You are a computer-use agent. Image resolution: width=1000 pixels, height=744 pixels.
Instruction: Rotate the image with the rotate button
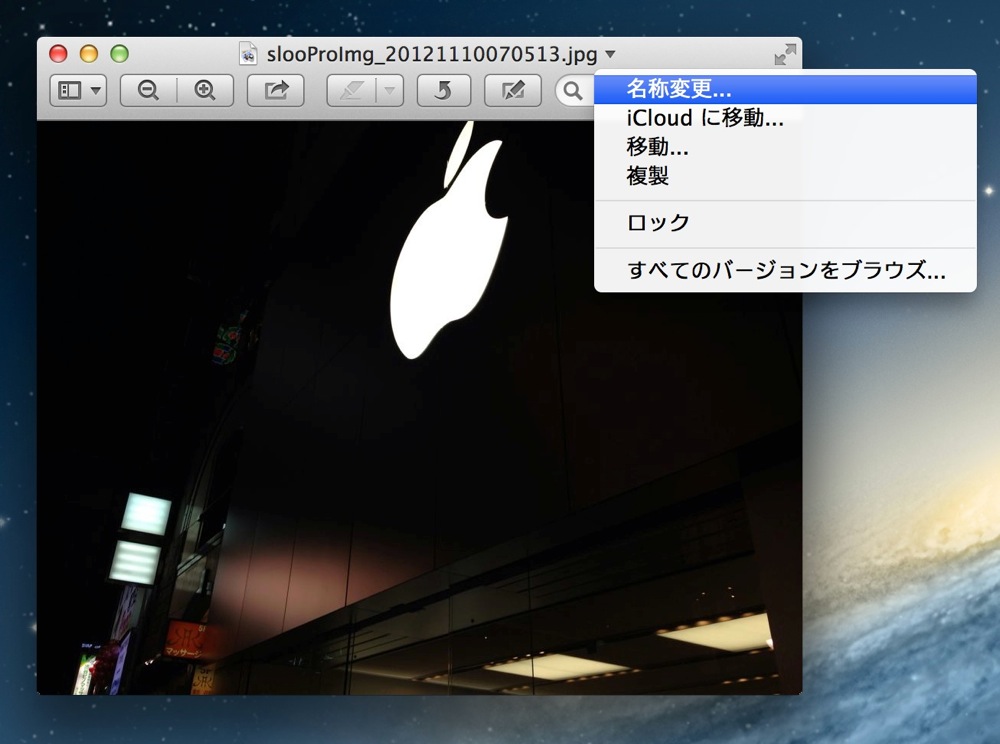point(444,91)
